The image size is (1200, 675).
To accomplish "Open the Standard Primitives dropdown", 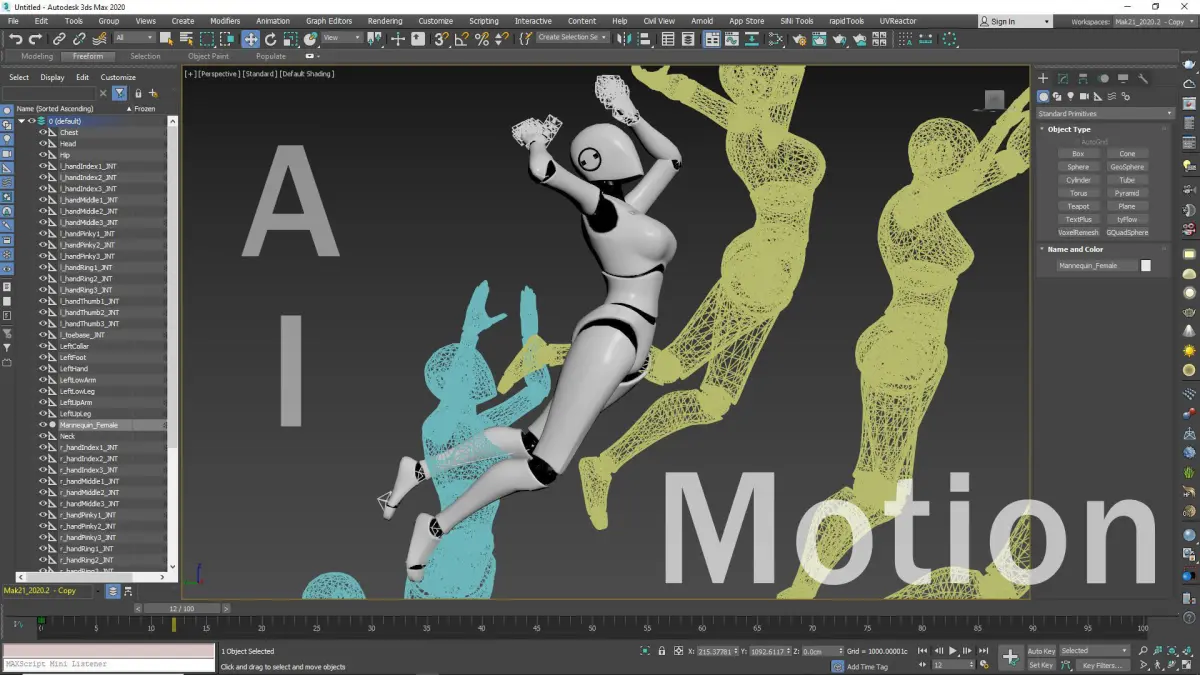I will click(x=1105, y=114).
